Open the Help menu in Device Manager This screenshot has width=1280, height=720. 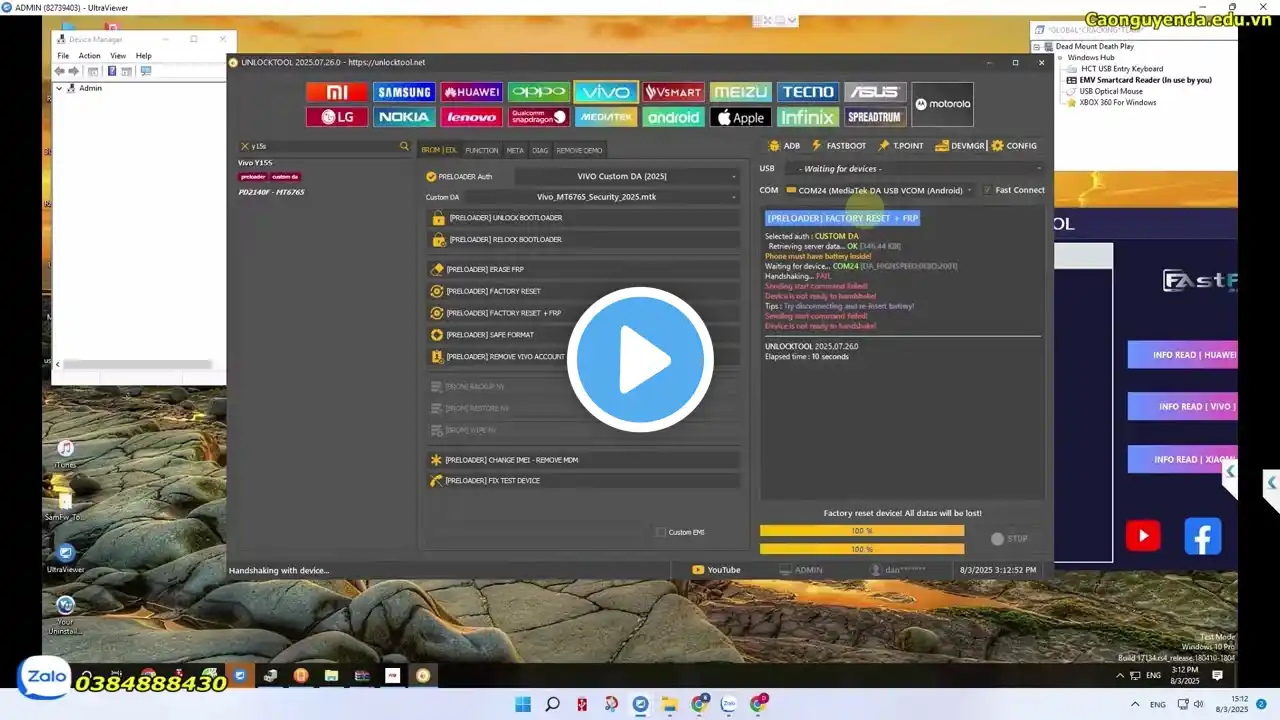(x=143, y=56)
